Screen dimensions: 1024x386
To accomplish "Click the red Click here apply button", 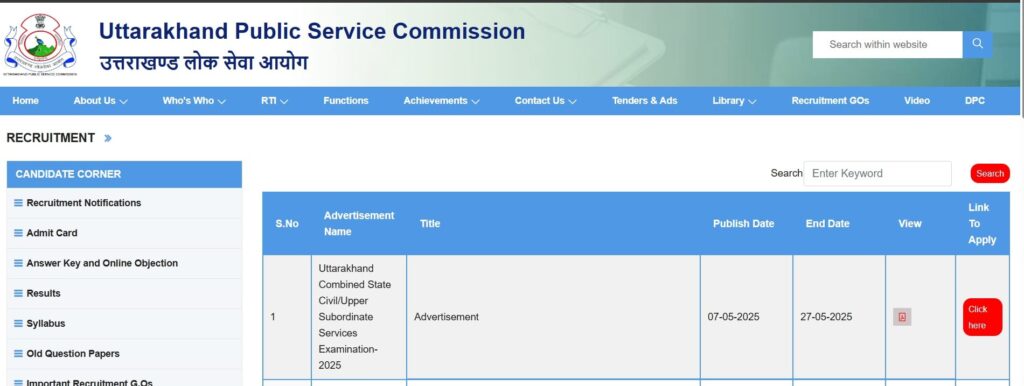I will 982,317.
